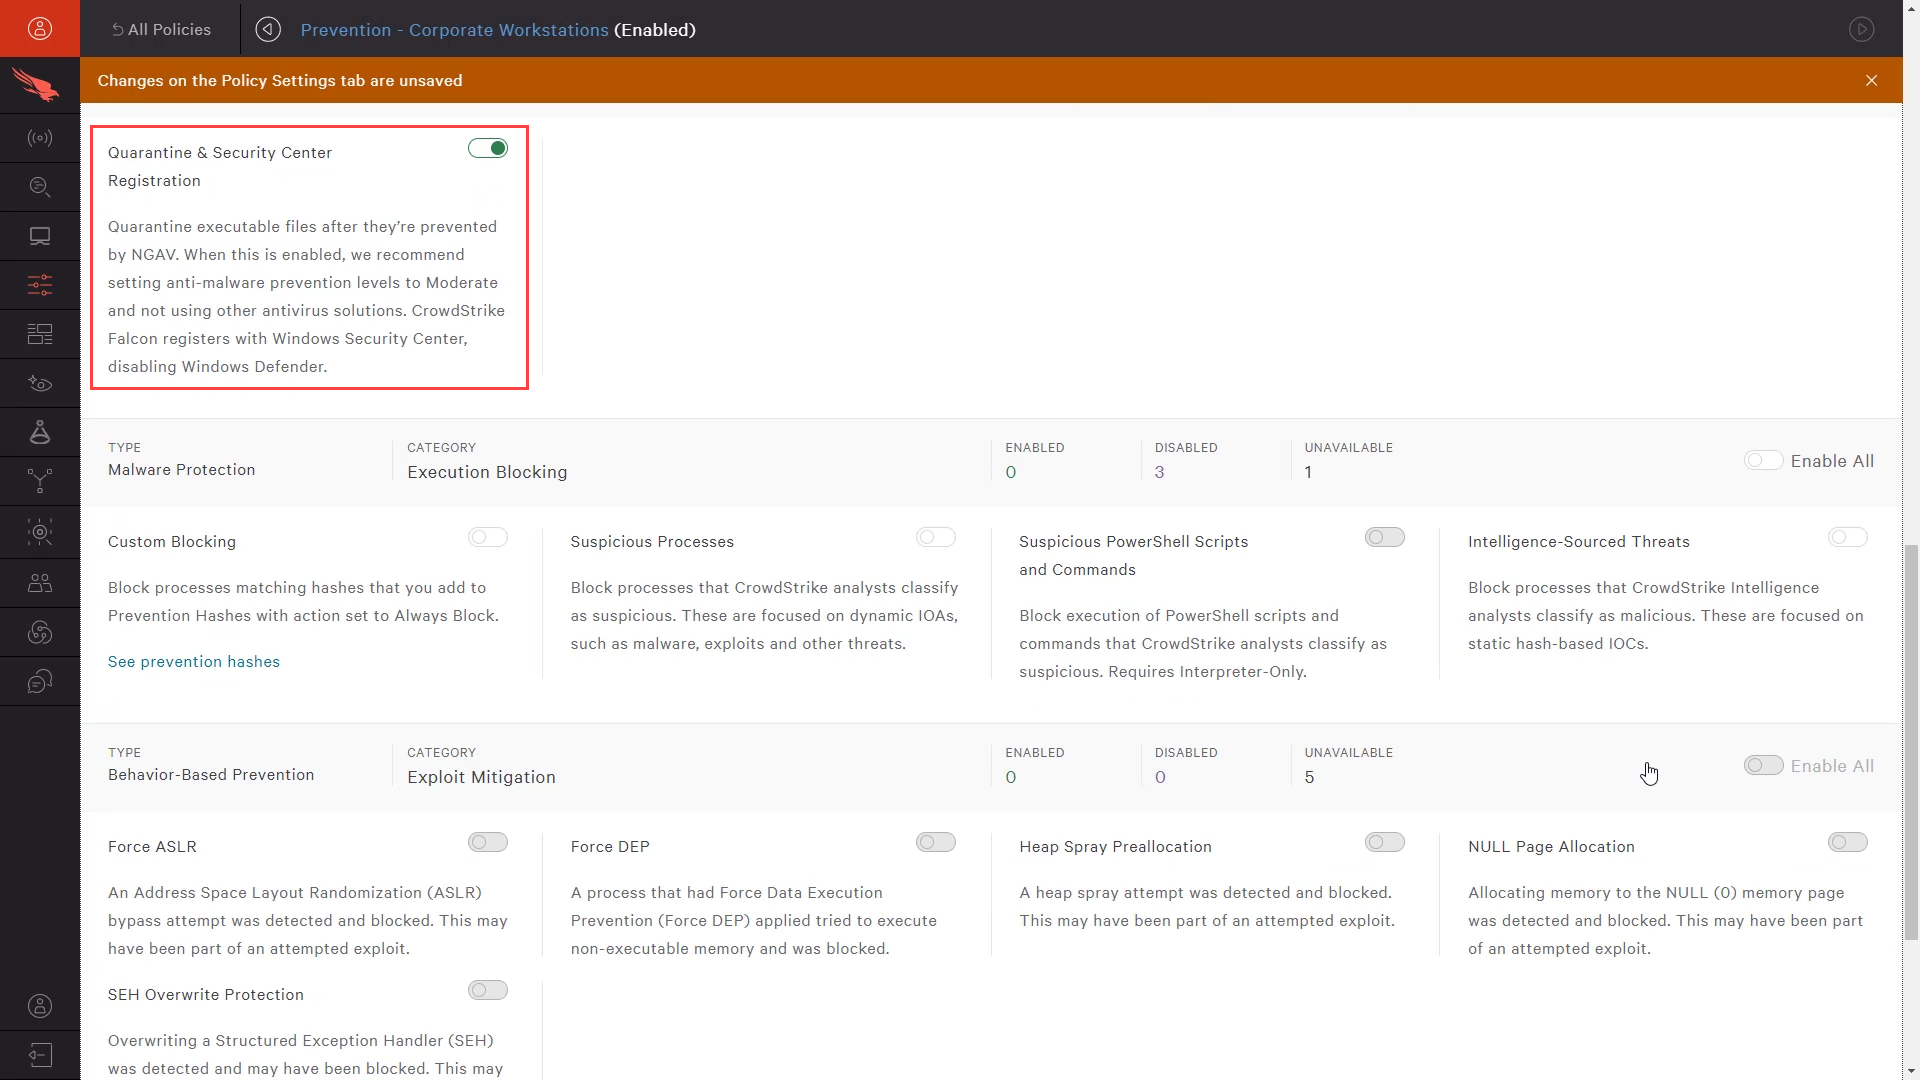
Task: Click the sign-out arrow icon in sidebar
Action: [40, 1055]
